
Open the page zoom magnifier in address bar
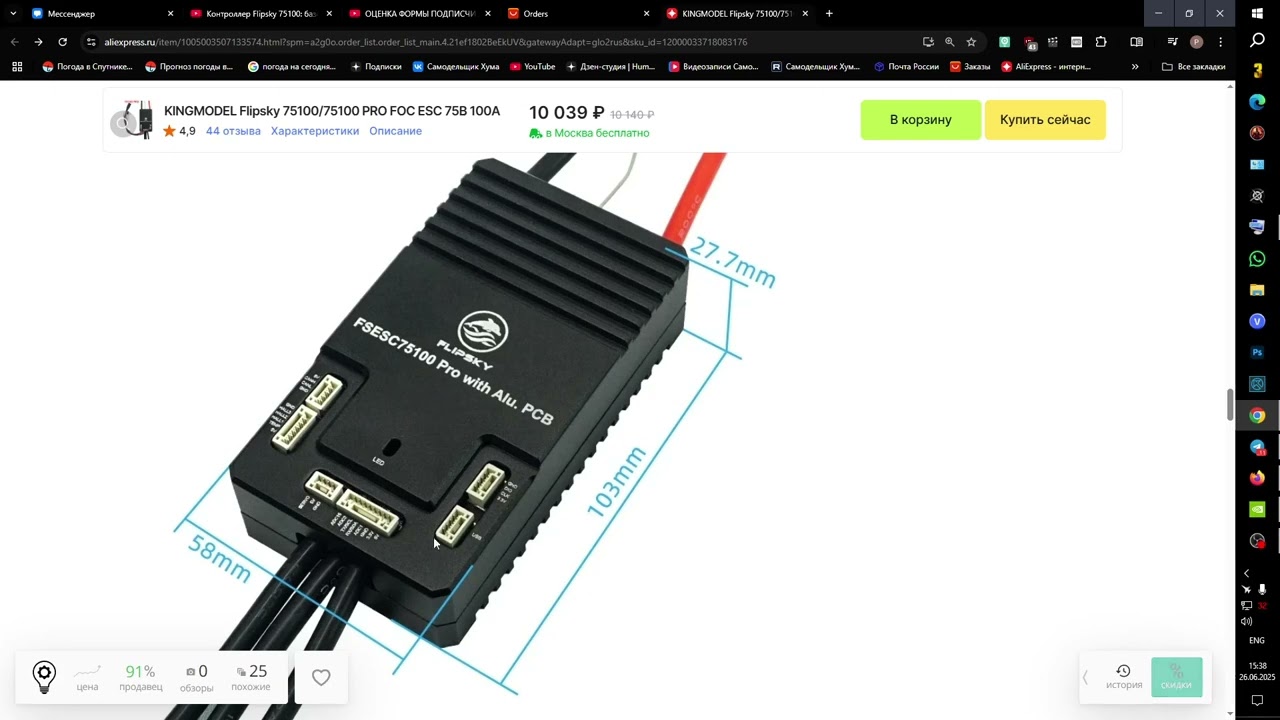click(949, 42)
